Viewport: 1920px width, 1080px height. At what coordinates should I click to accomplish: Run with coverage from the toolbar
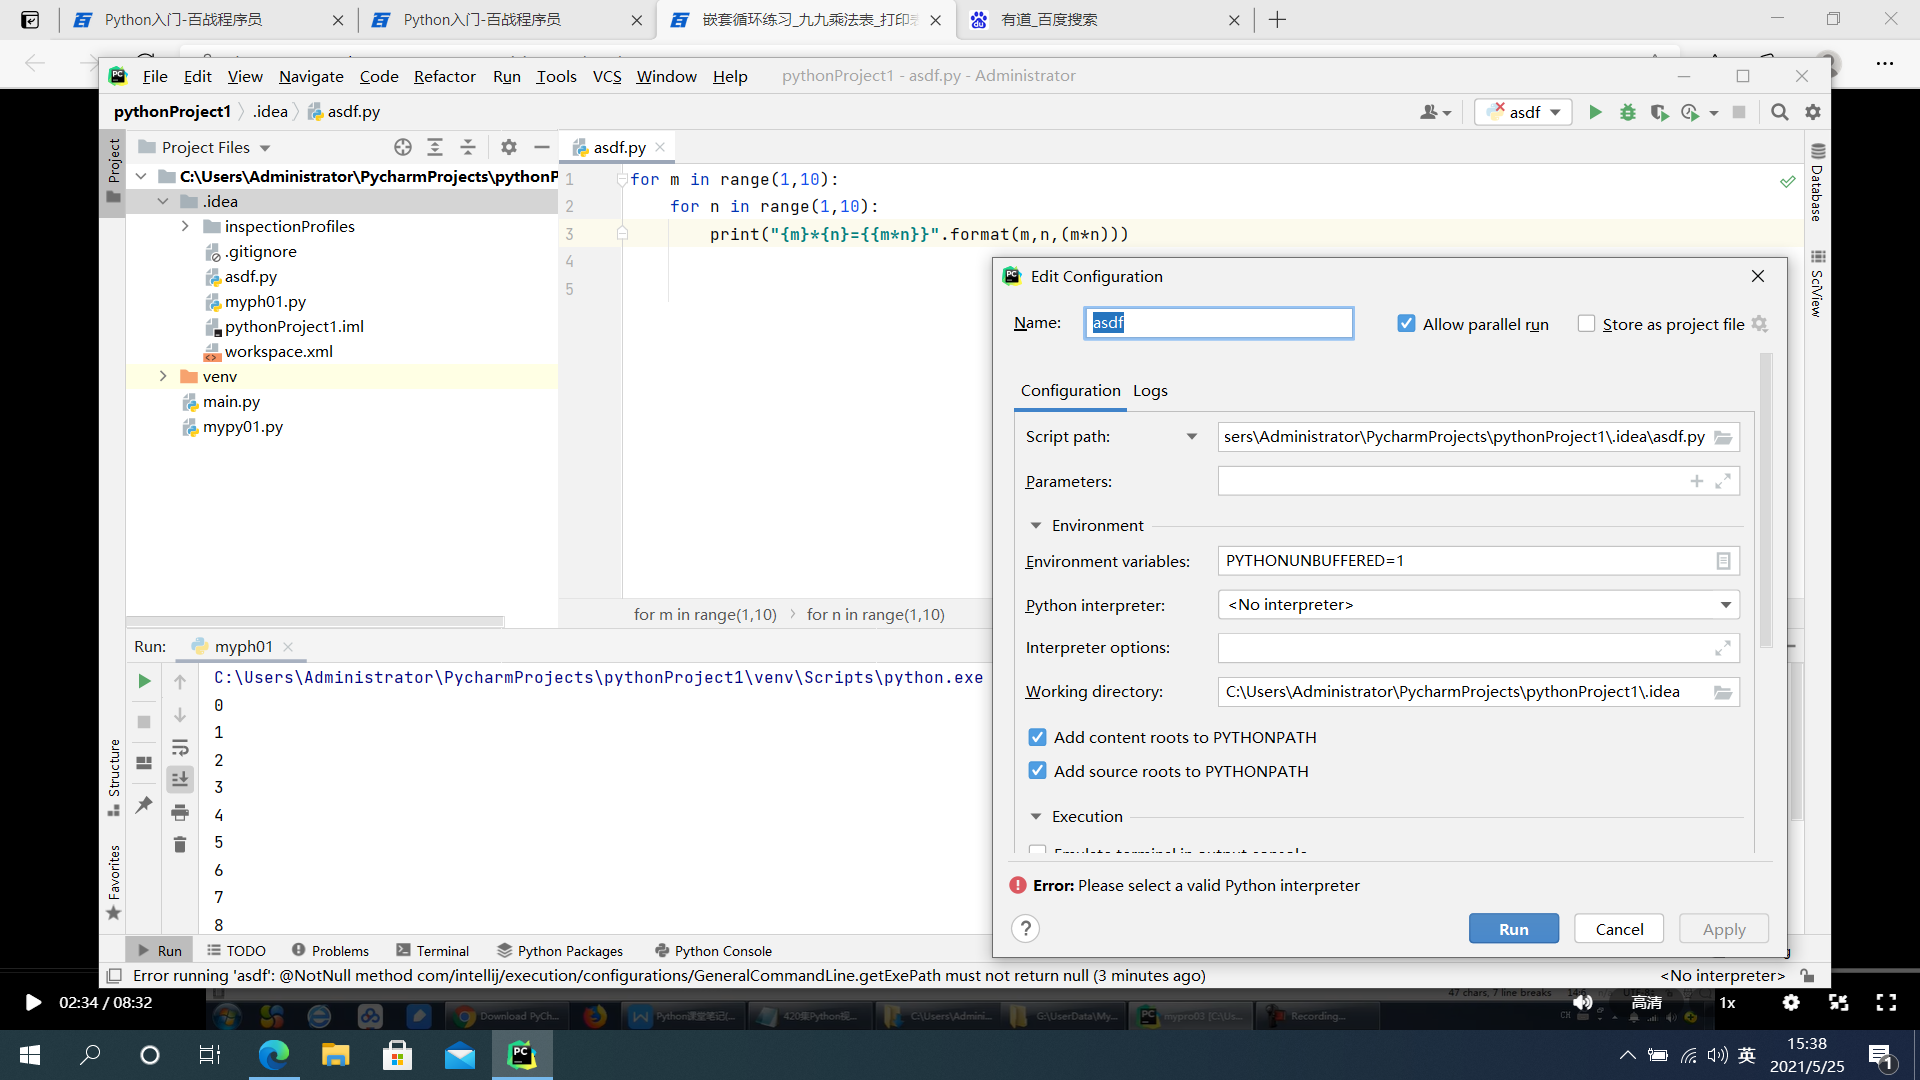[1660, 112]
